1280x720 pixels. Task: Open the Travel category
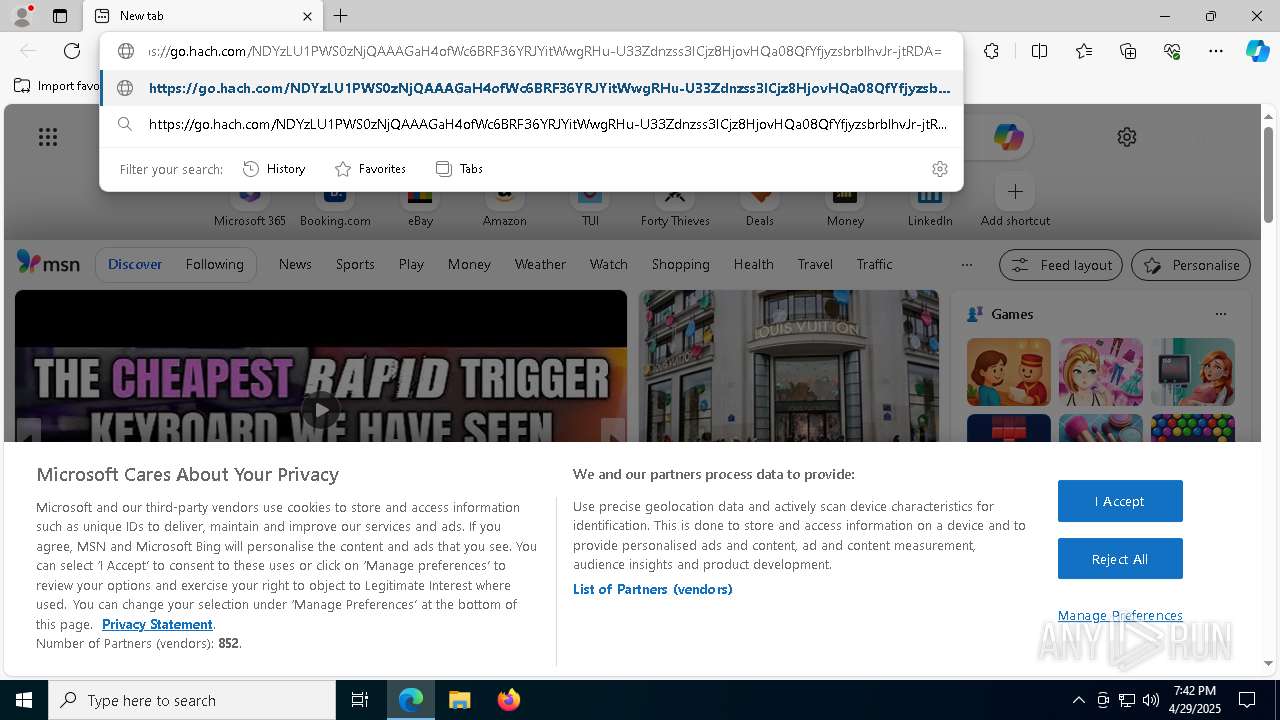coord(815,264)
